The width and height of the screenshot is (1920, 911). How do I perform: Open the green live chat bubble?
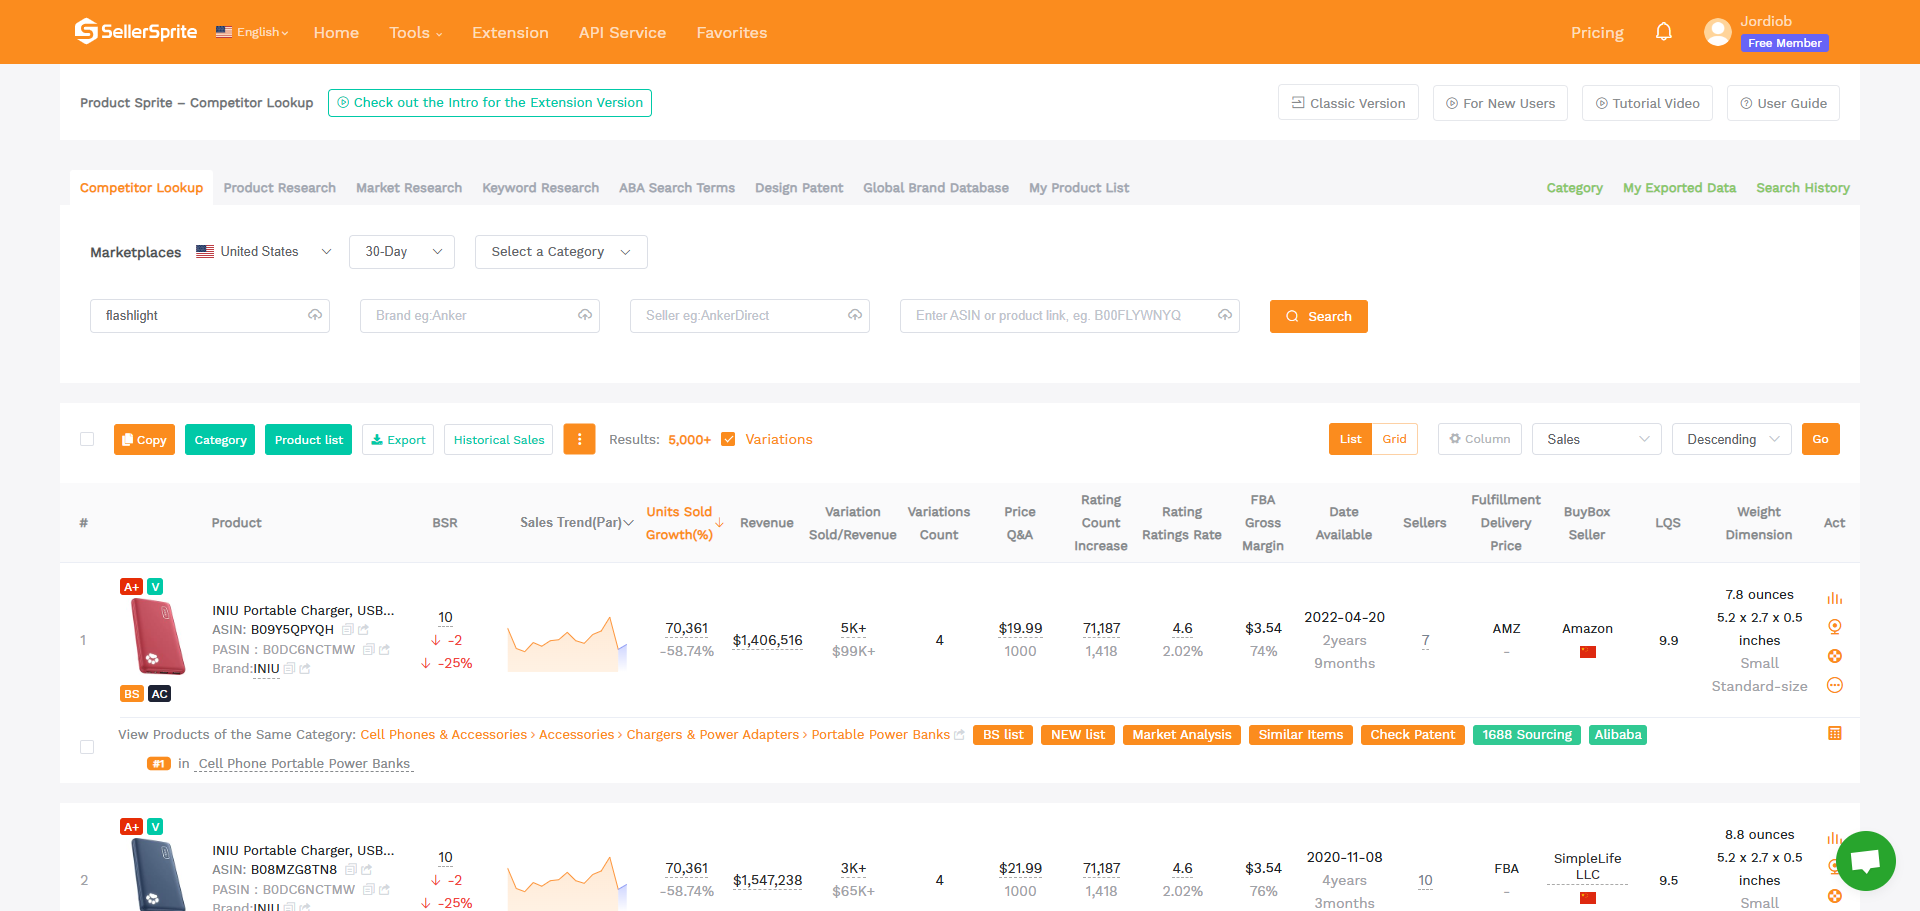point(1866,861)
